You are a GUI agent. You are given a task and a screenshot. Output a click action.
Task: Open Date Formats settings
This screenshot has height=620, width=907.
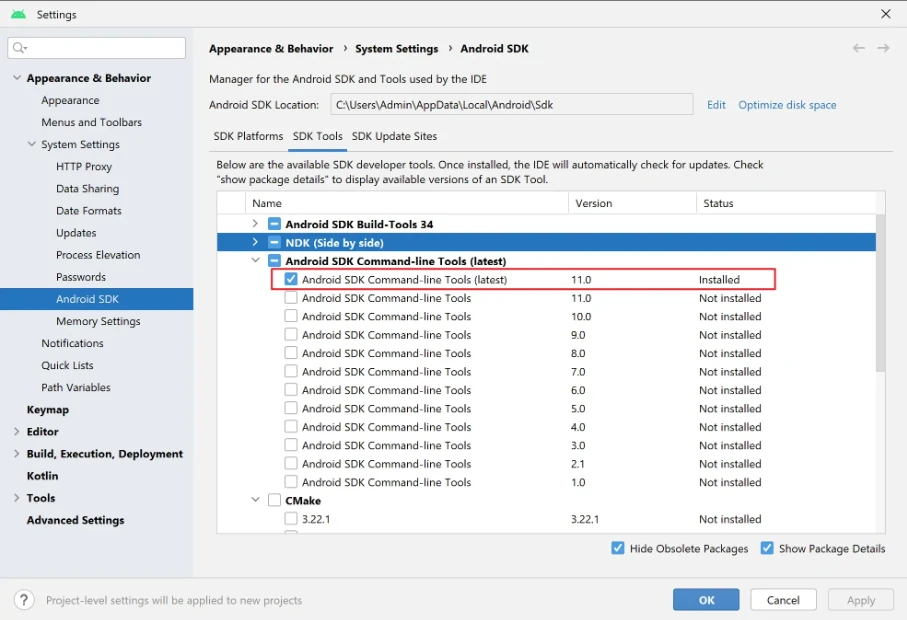click(89, 211)
